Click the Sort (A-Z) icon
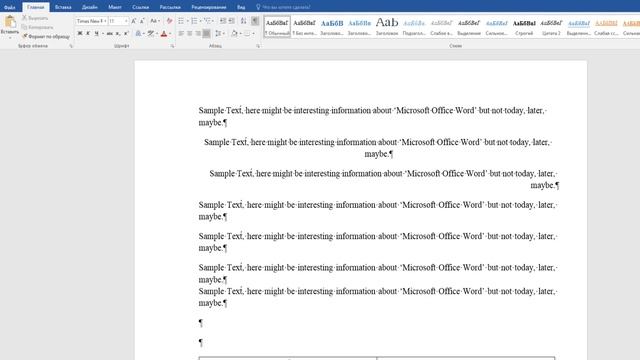This screenshot has height=360, width=640. pyautogui.click(x=243, y=21)
